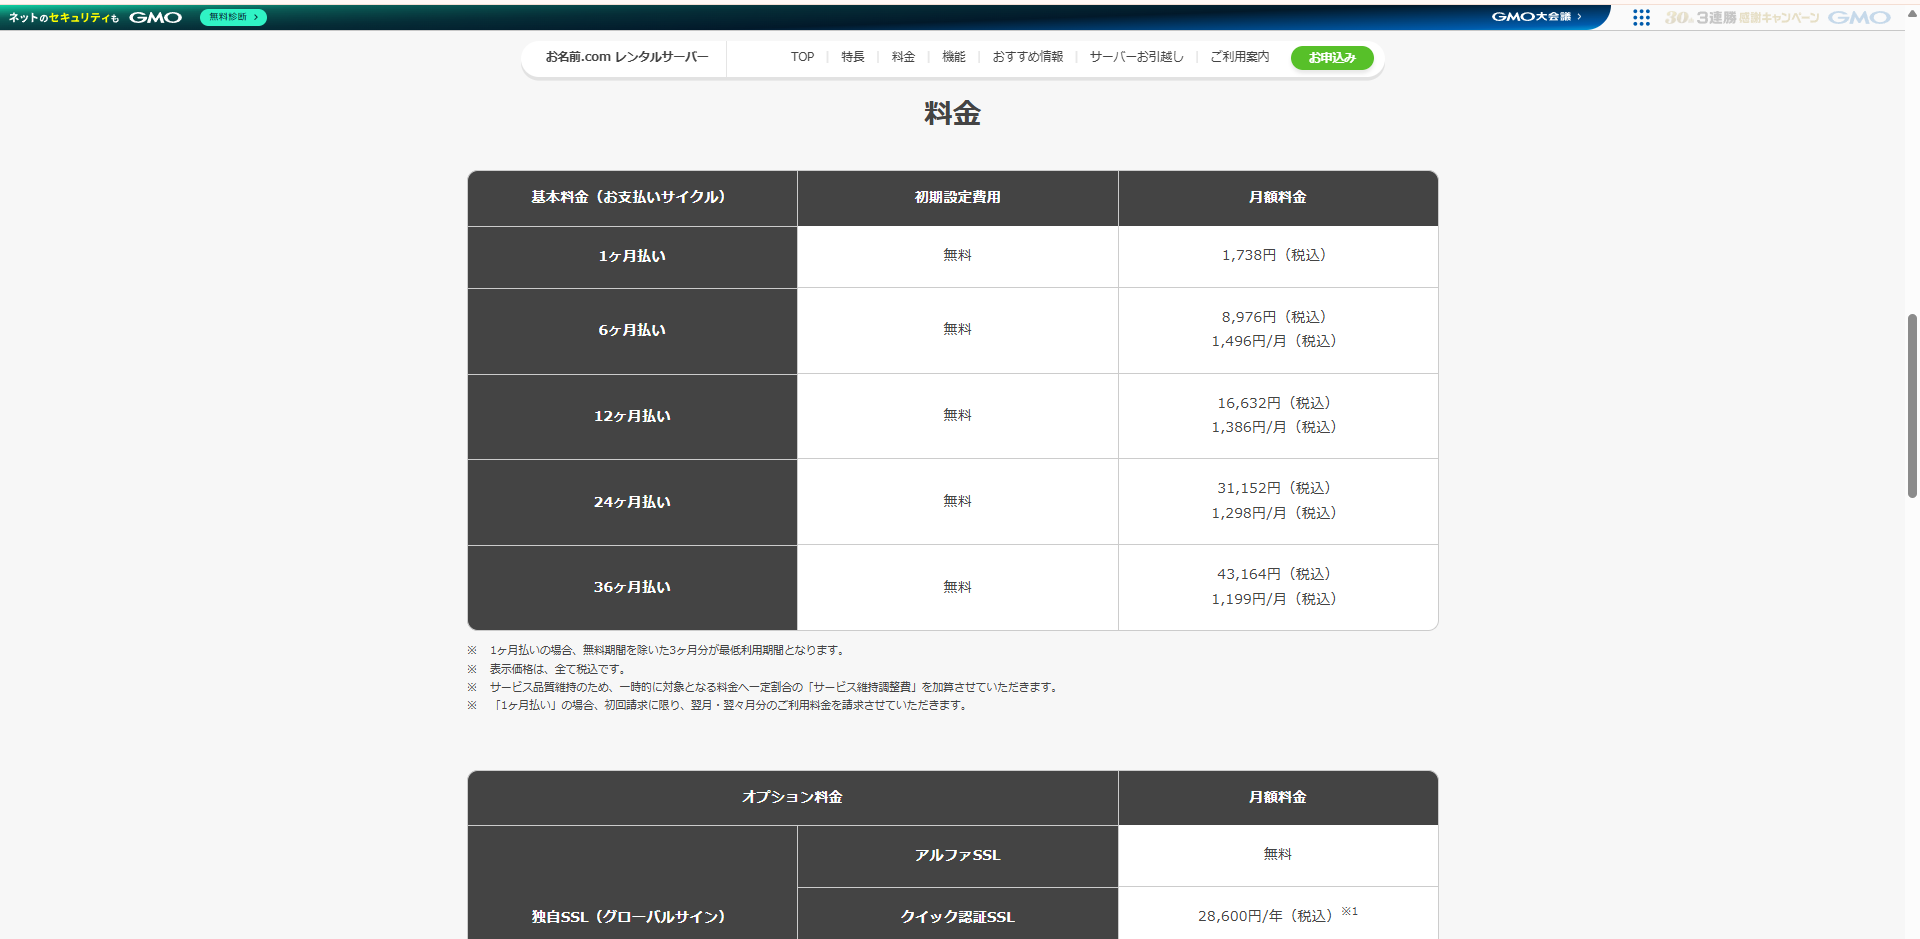Select 特長 in the navigation bar

click(852, 57)
